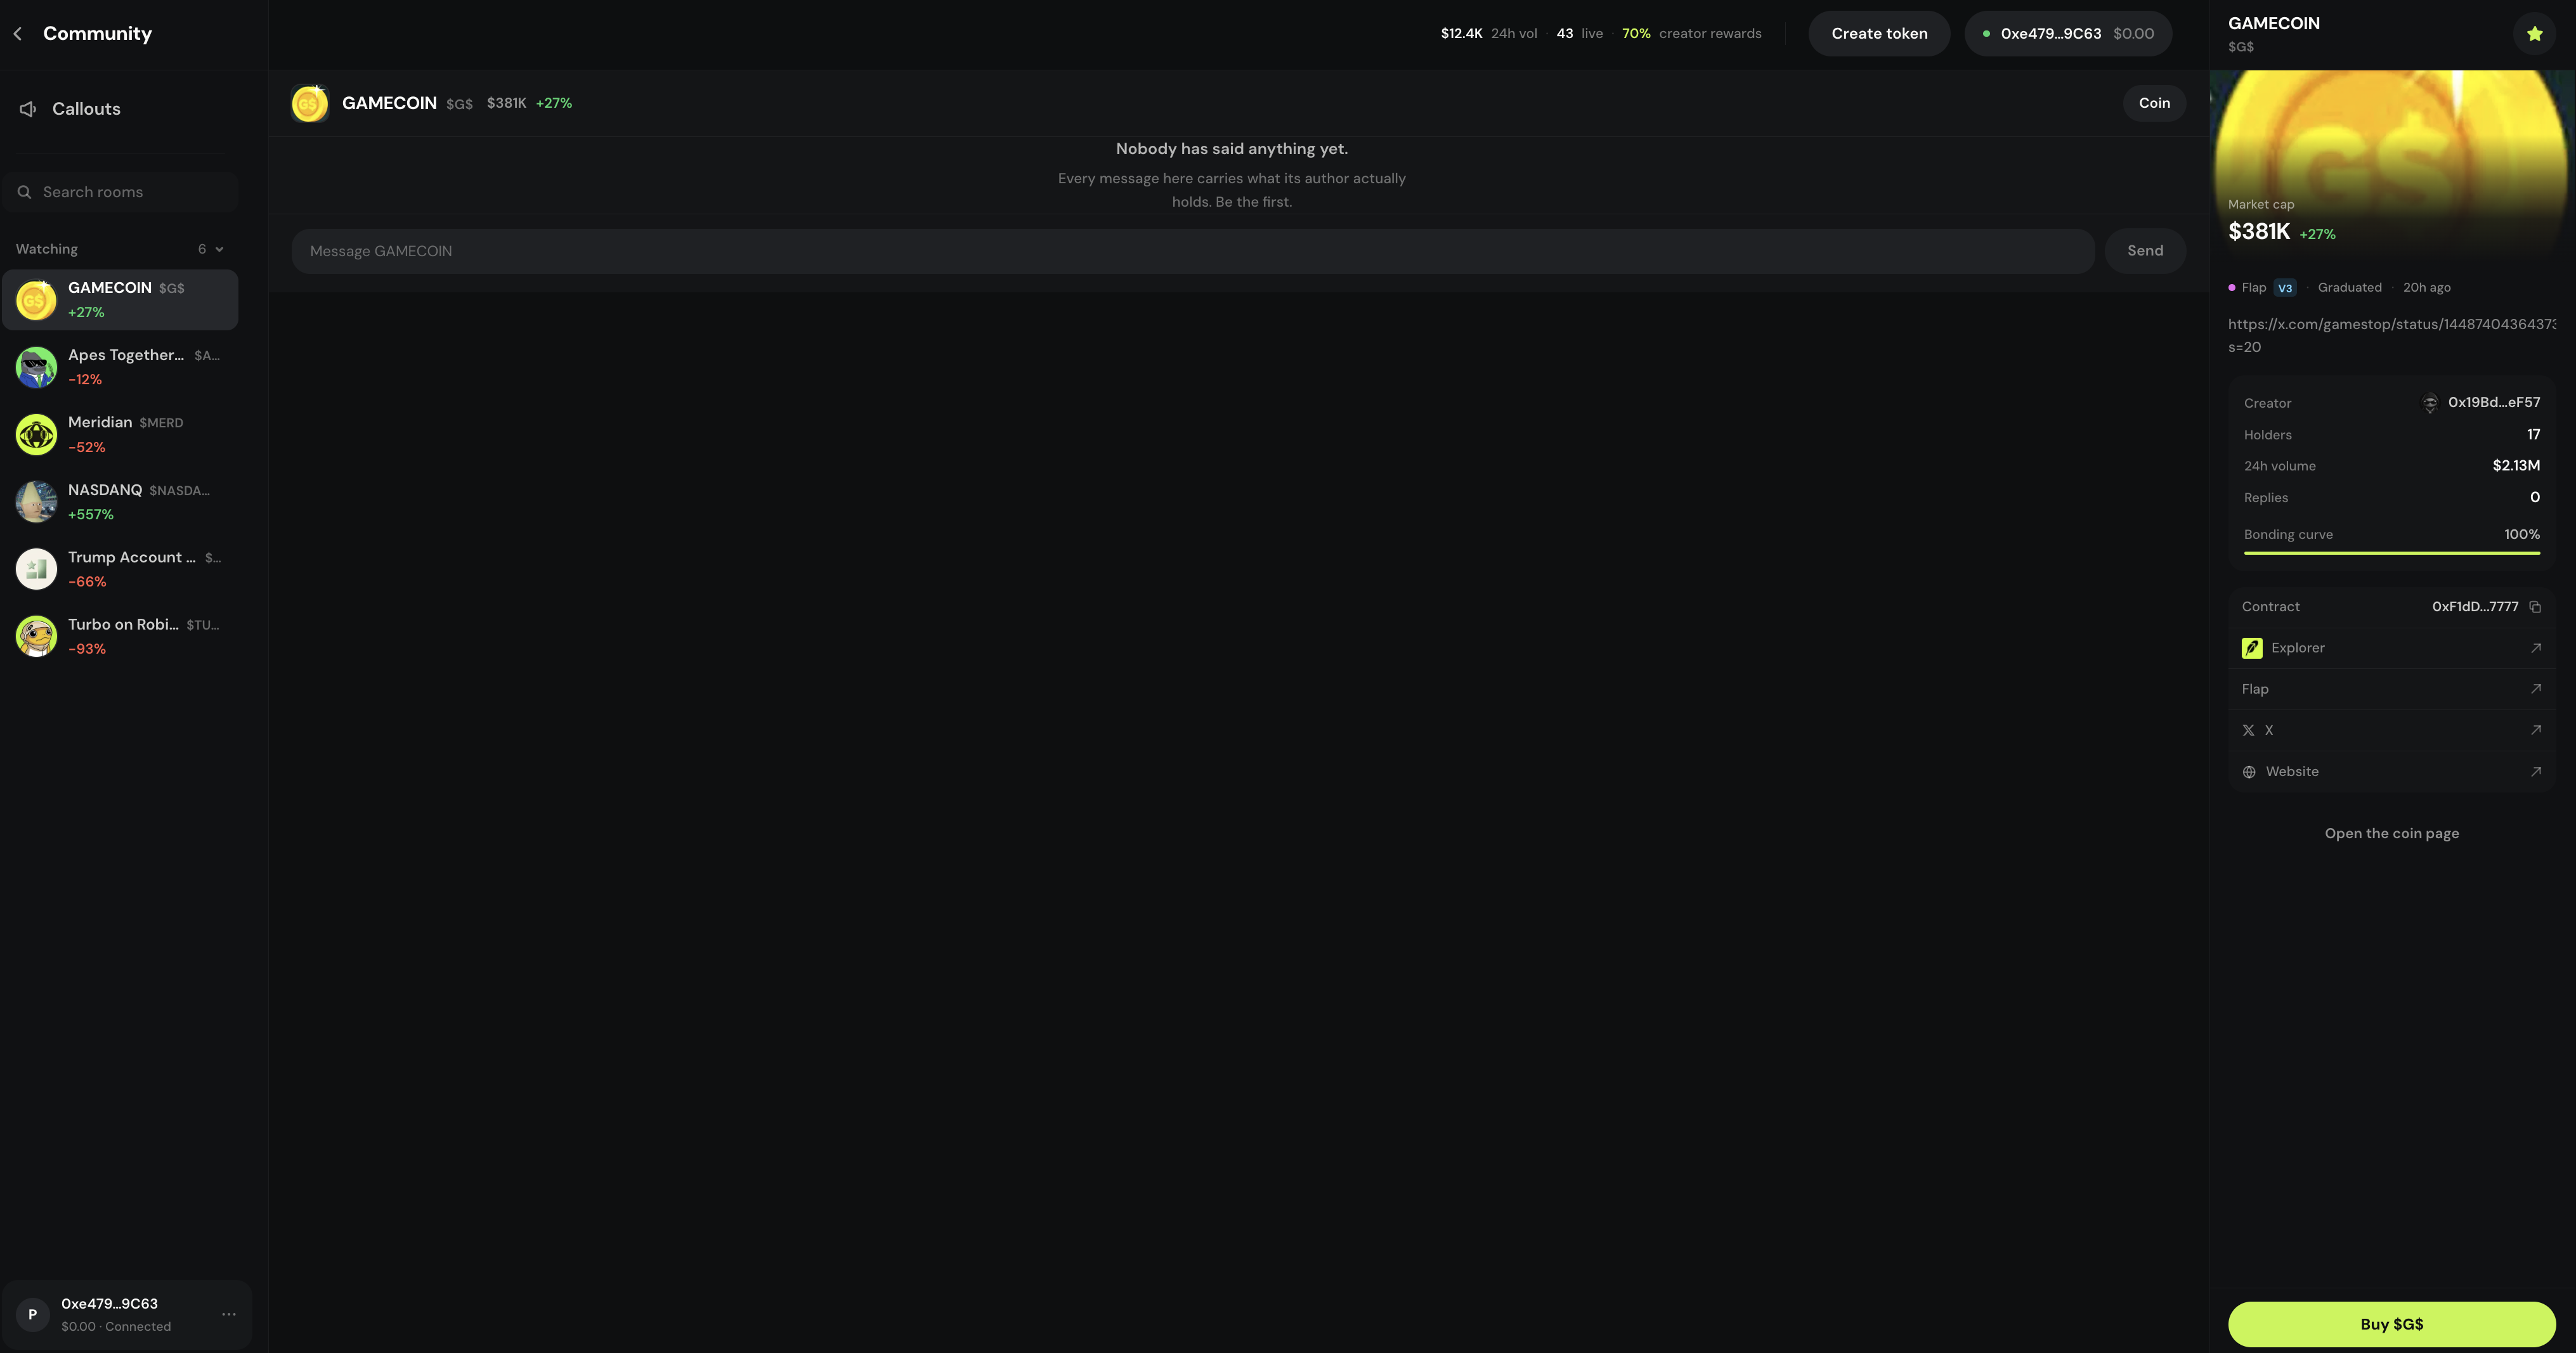Select Meridian avatar in Watching list
Viewport: 2576px width, 1353px height.
point(36,435)
